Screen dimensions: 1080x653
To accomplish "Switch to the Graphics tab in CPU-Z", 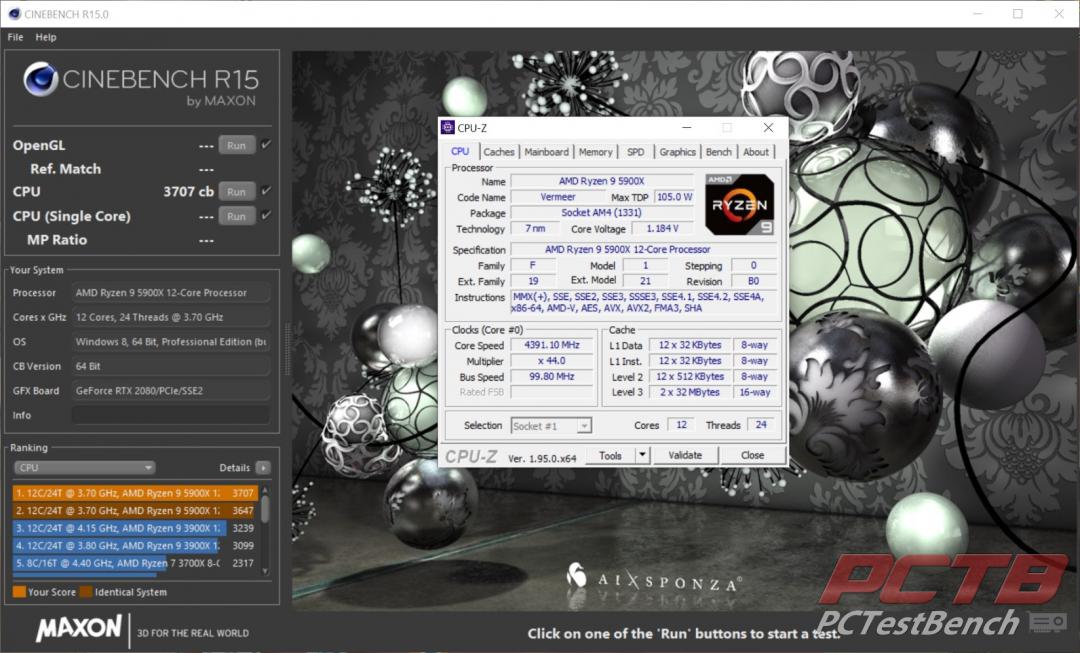I will [677, 152].
